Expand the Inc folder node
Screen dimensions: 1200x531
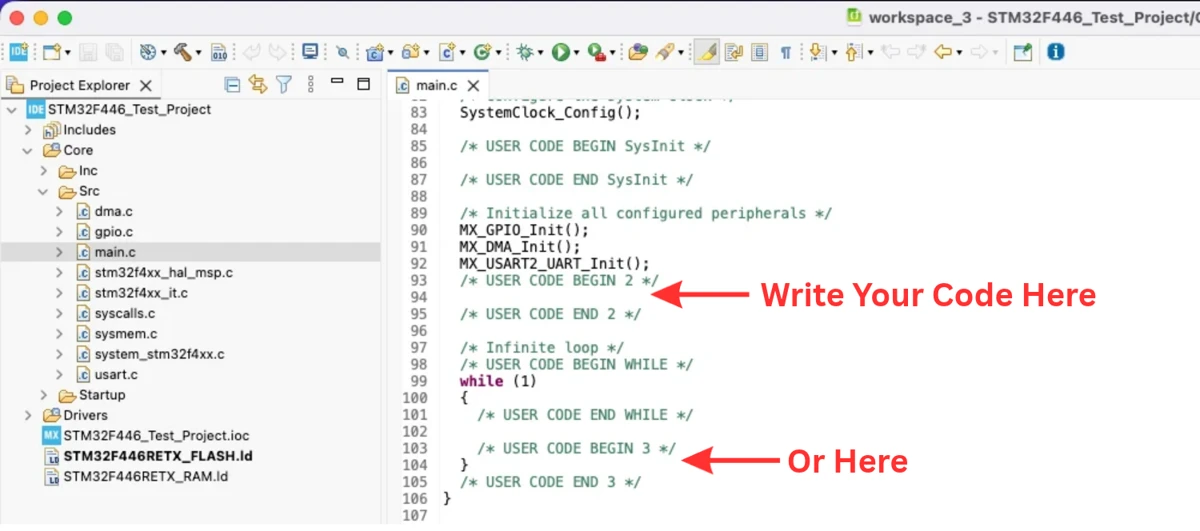pos(44,171)
